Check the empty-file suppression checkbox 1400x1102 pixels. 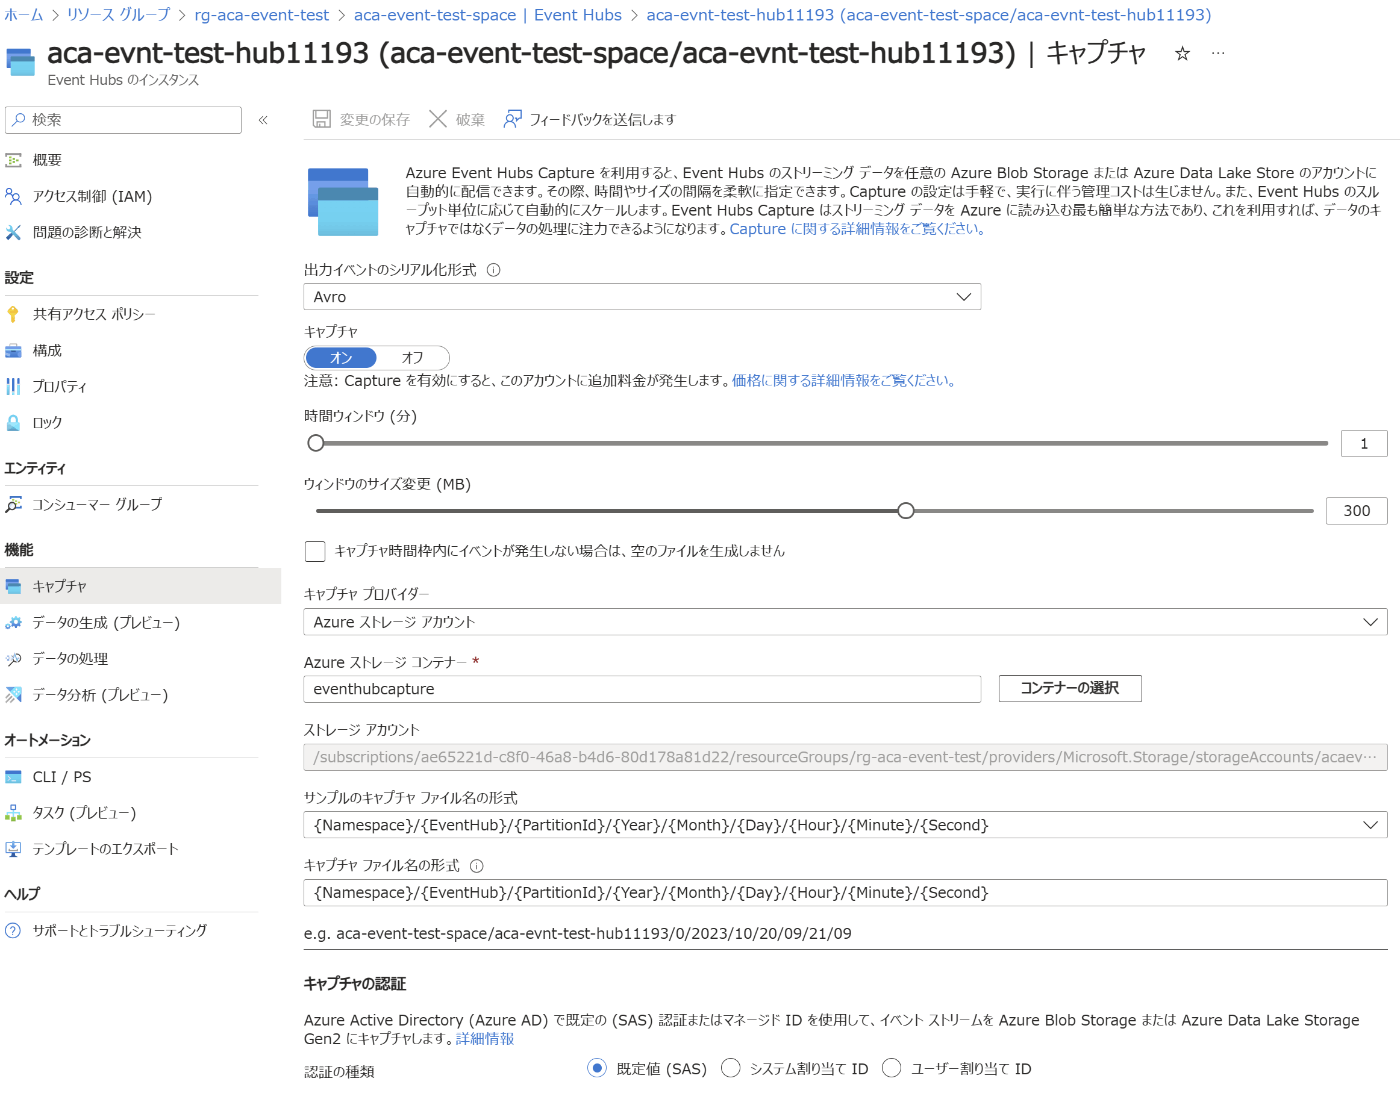tap(315, 551)
